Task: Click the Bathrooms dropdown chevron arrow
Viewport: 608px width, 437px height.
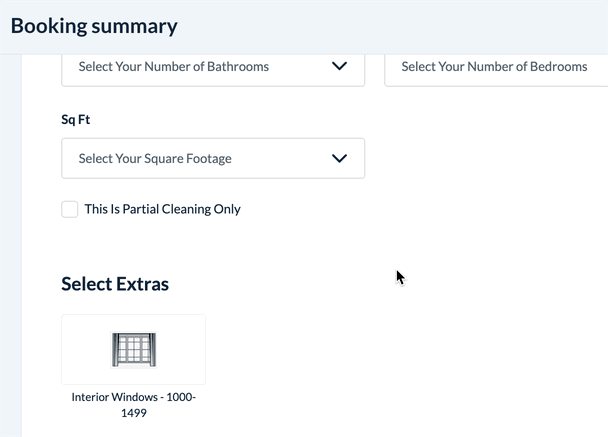Action: pos(339,67)
